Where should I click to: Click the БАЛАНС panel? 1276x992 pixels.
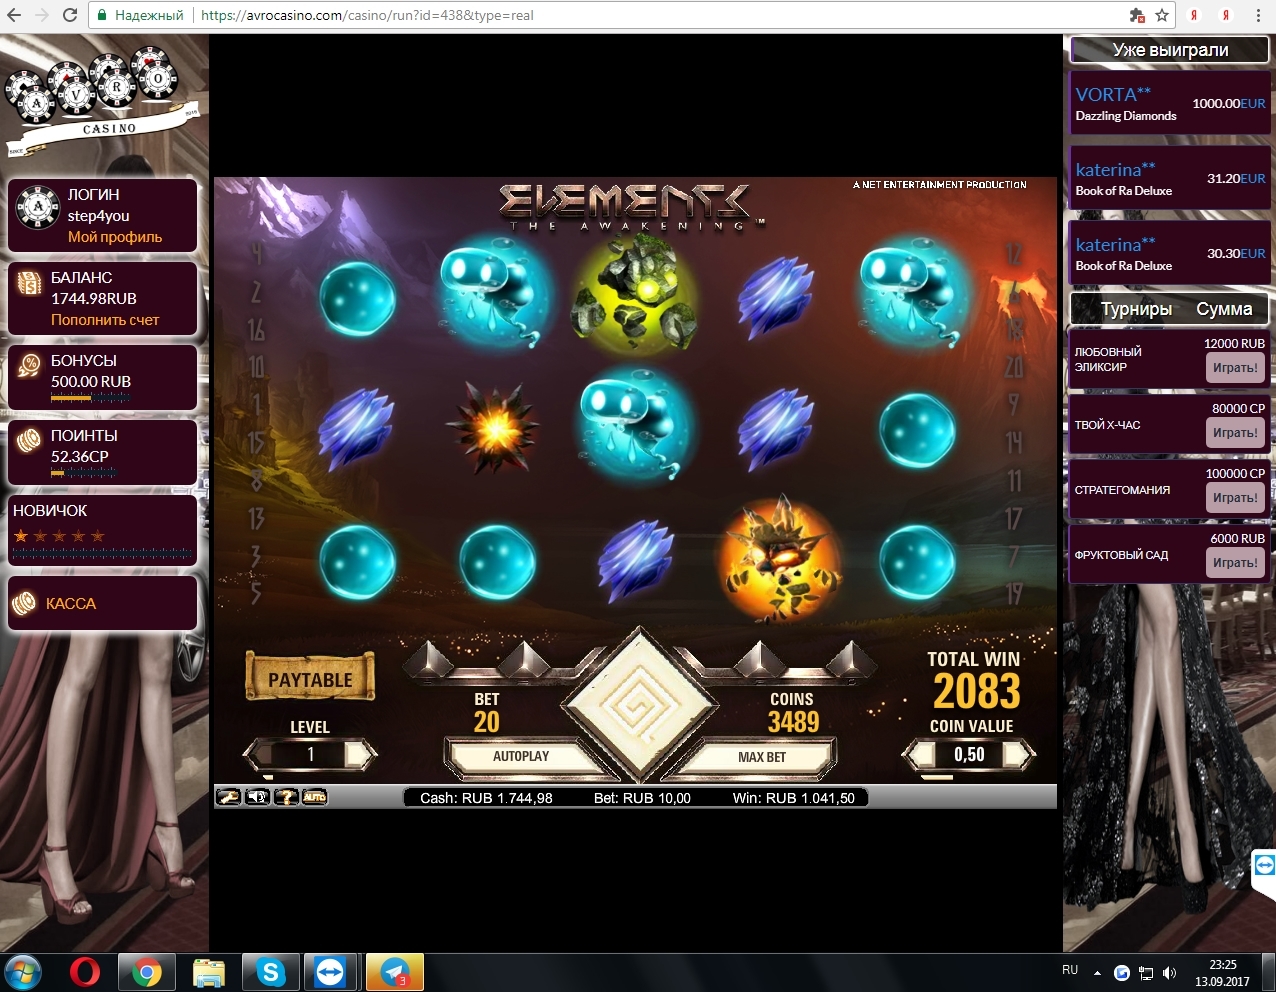click(102, 298)
